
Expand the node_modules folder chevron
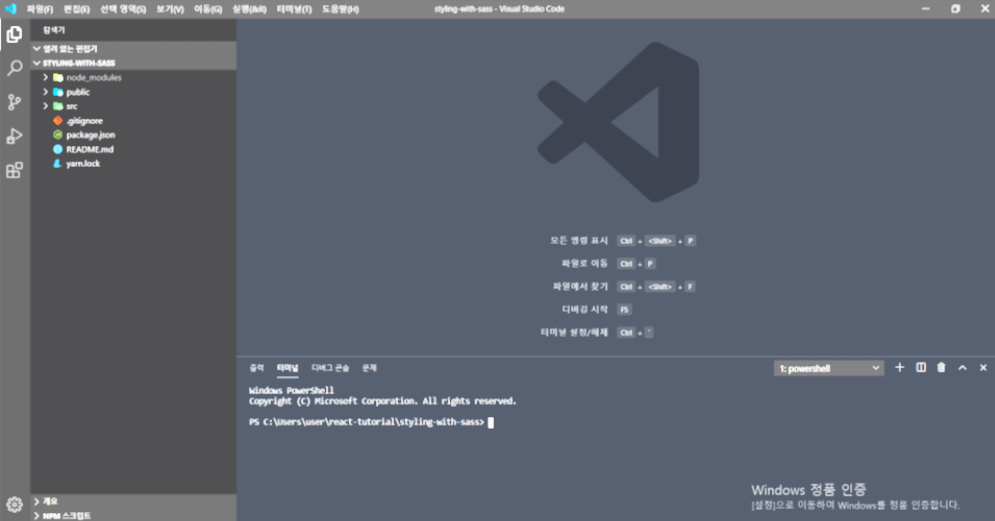pyautogui.click(x=45, y=77)
